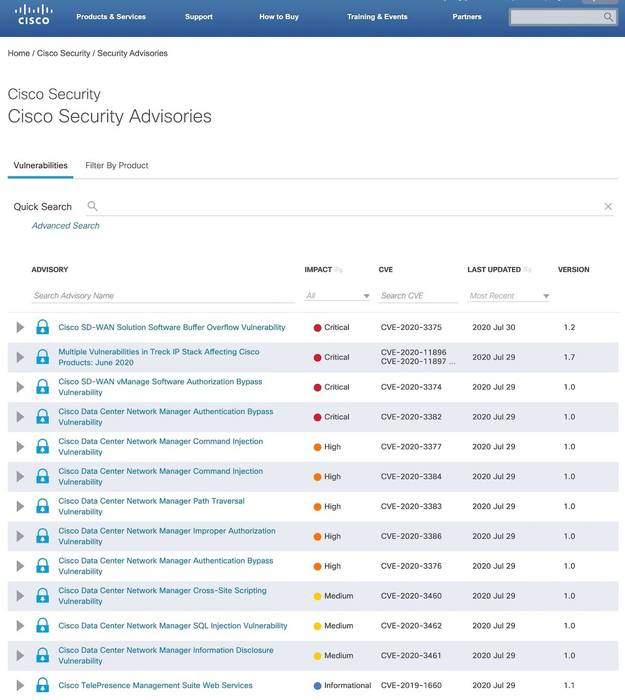The width and height of the screenshot is (625, 700).
Task: Click the red Critical dot for CVE-2020-3375
Action: tap(317, 328)
